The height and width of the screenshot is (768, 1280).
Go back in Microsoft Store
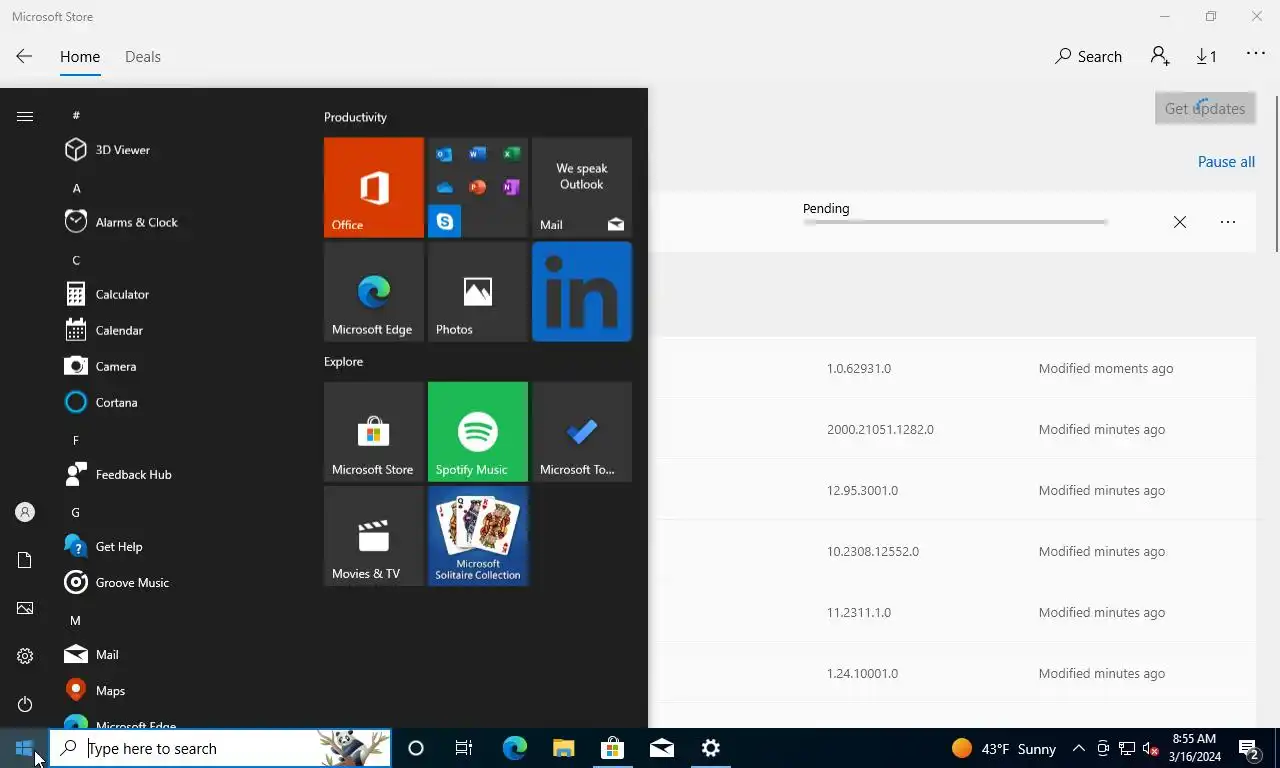24,57
